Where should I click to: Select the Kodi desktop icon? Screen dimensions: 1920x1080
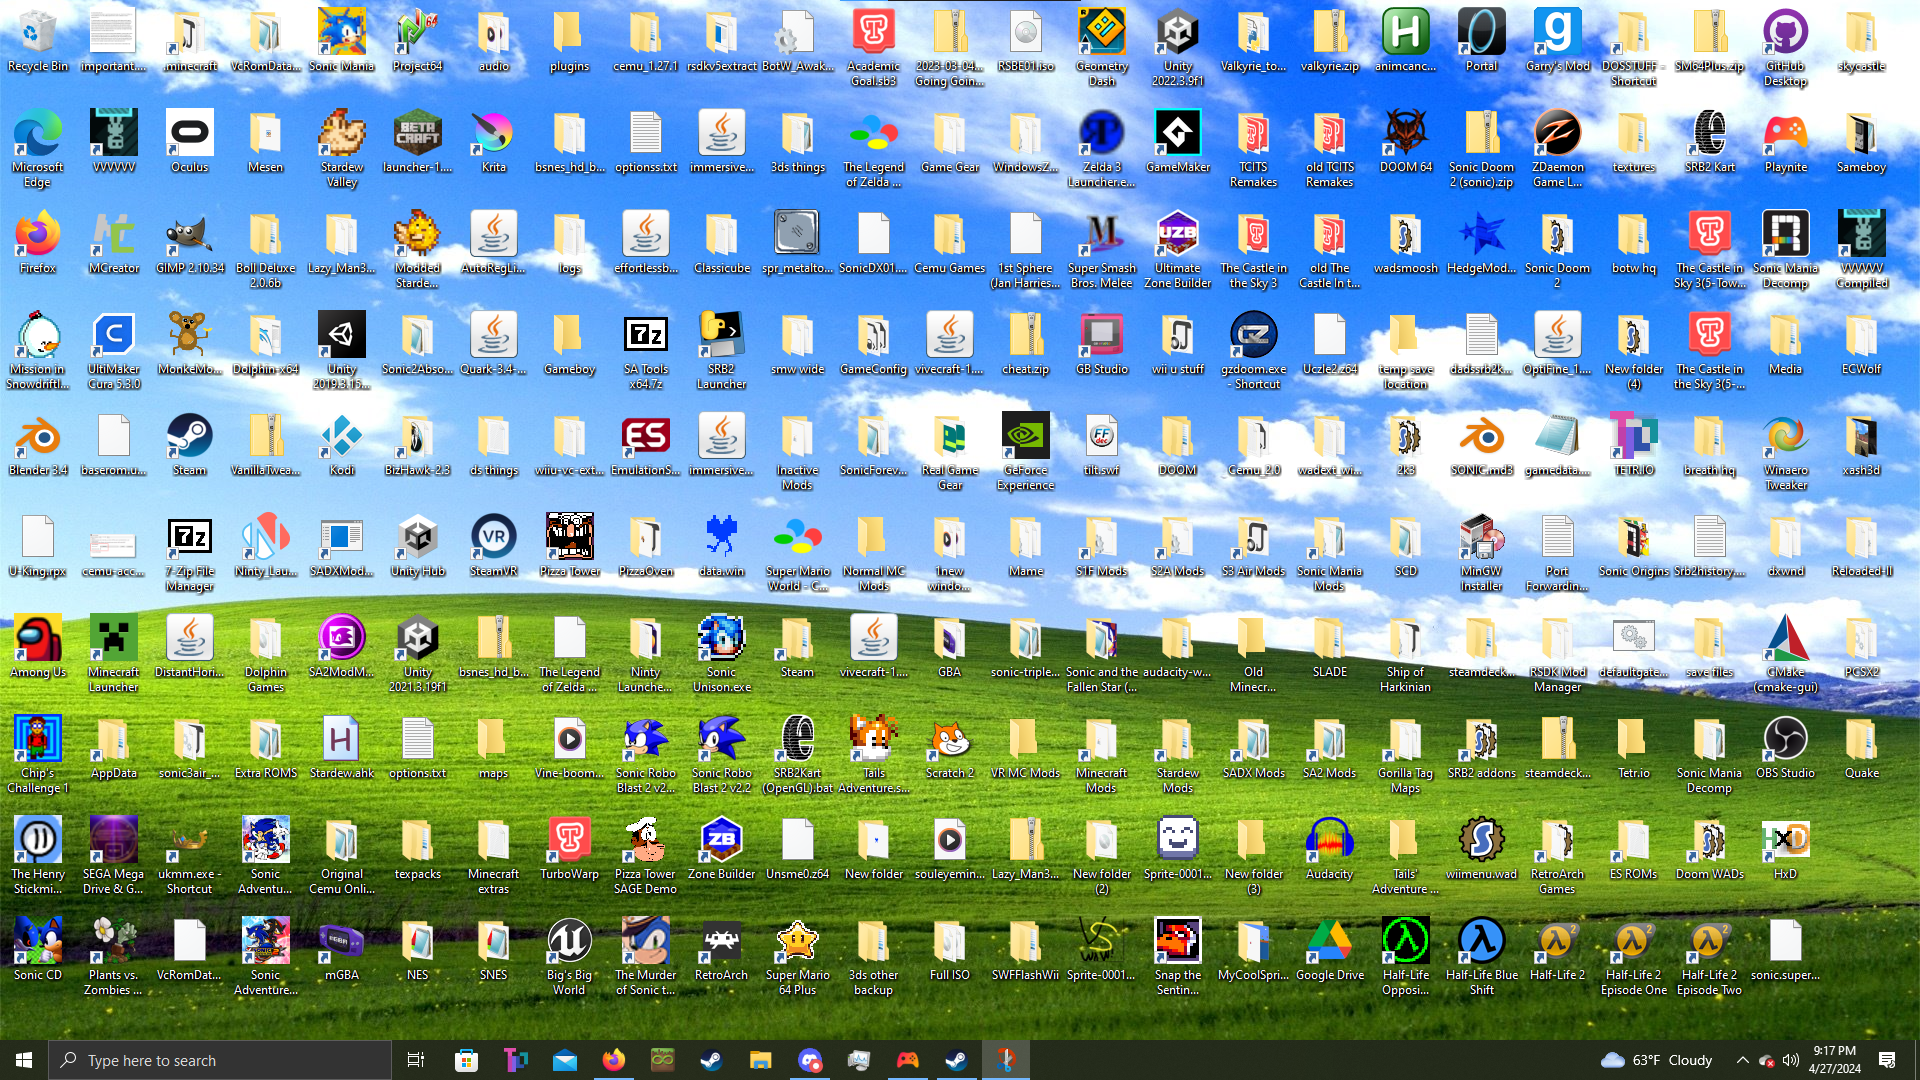coord(342,445)
